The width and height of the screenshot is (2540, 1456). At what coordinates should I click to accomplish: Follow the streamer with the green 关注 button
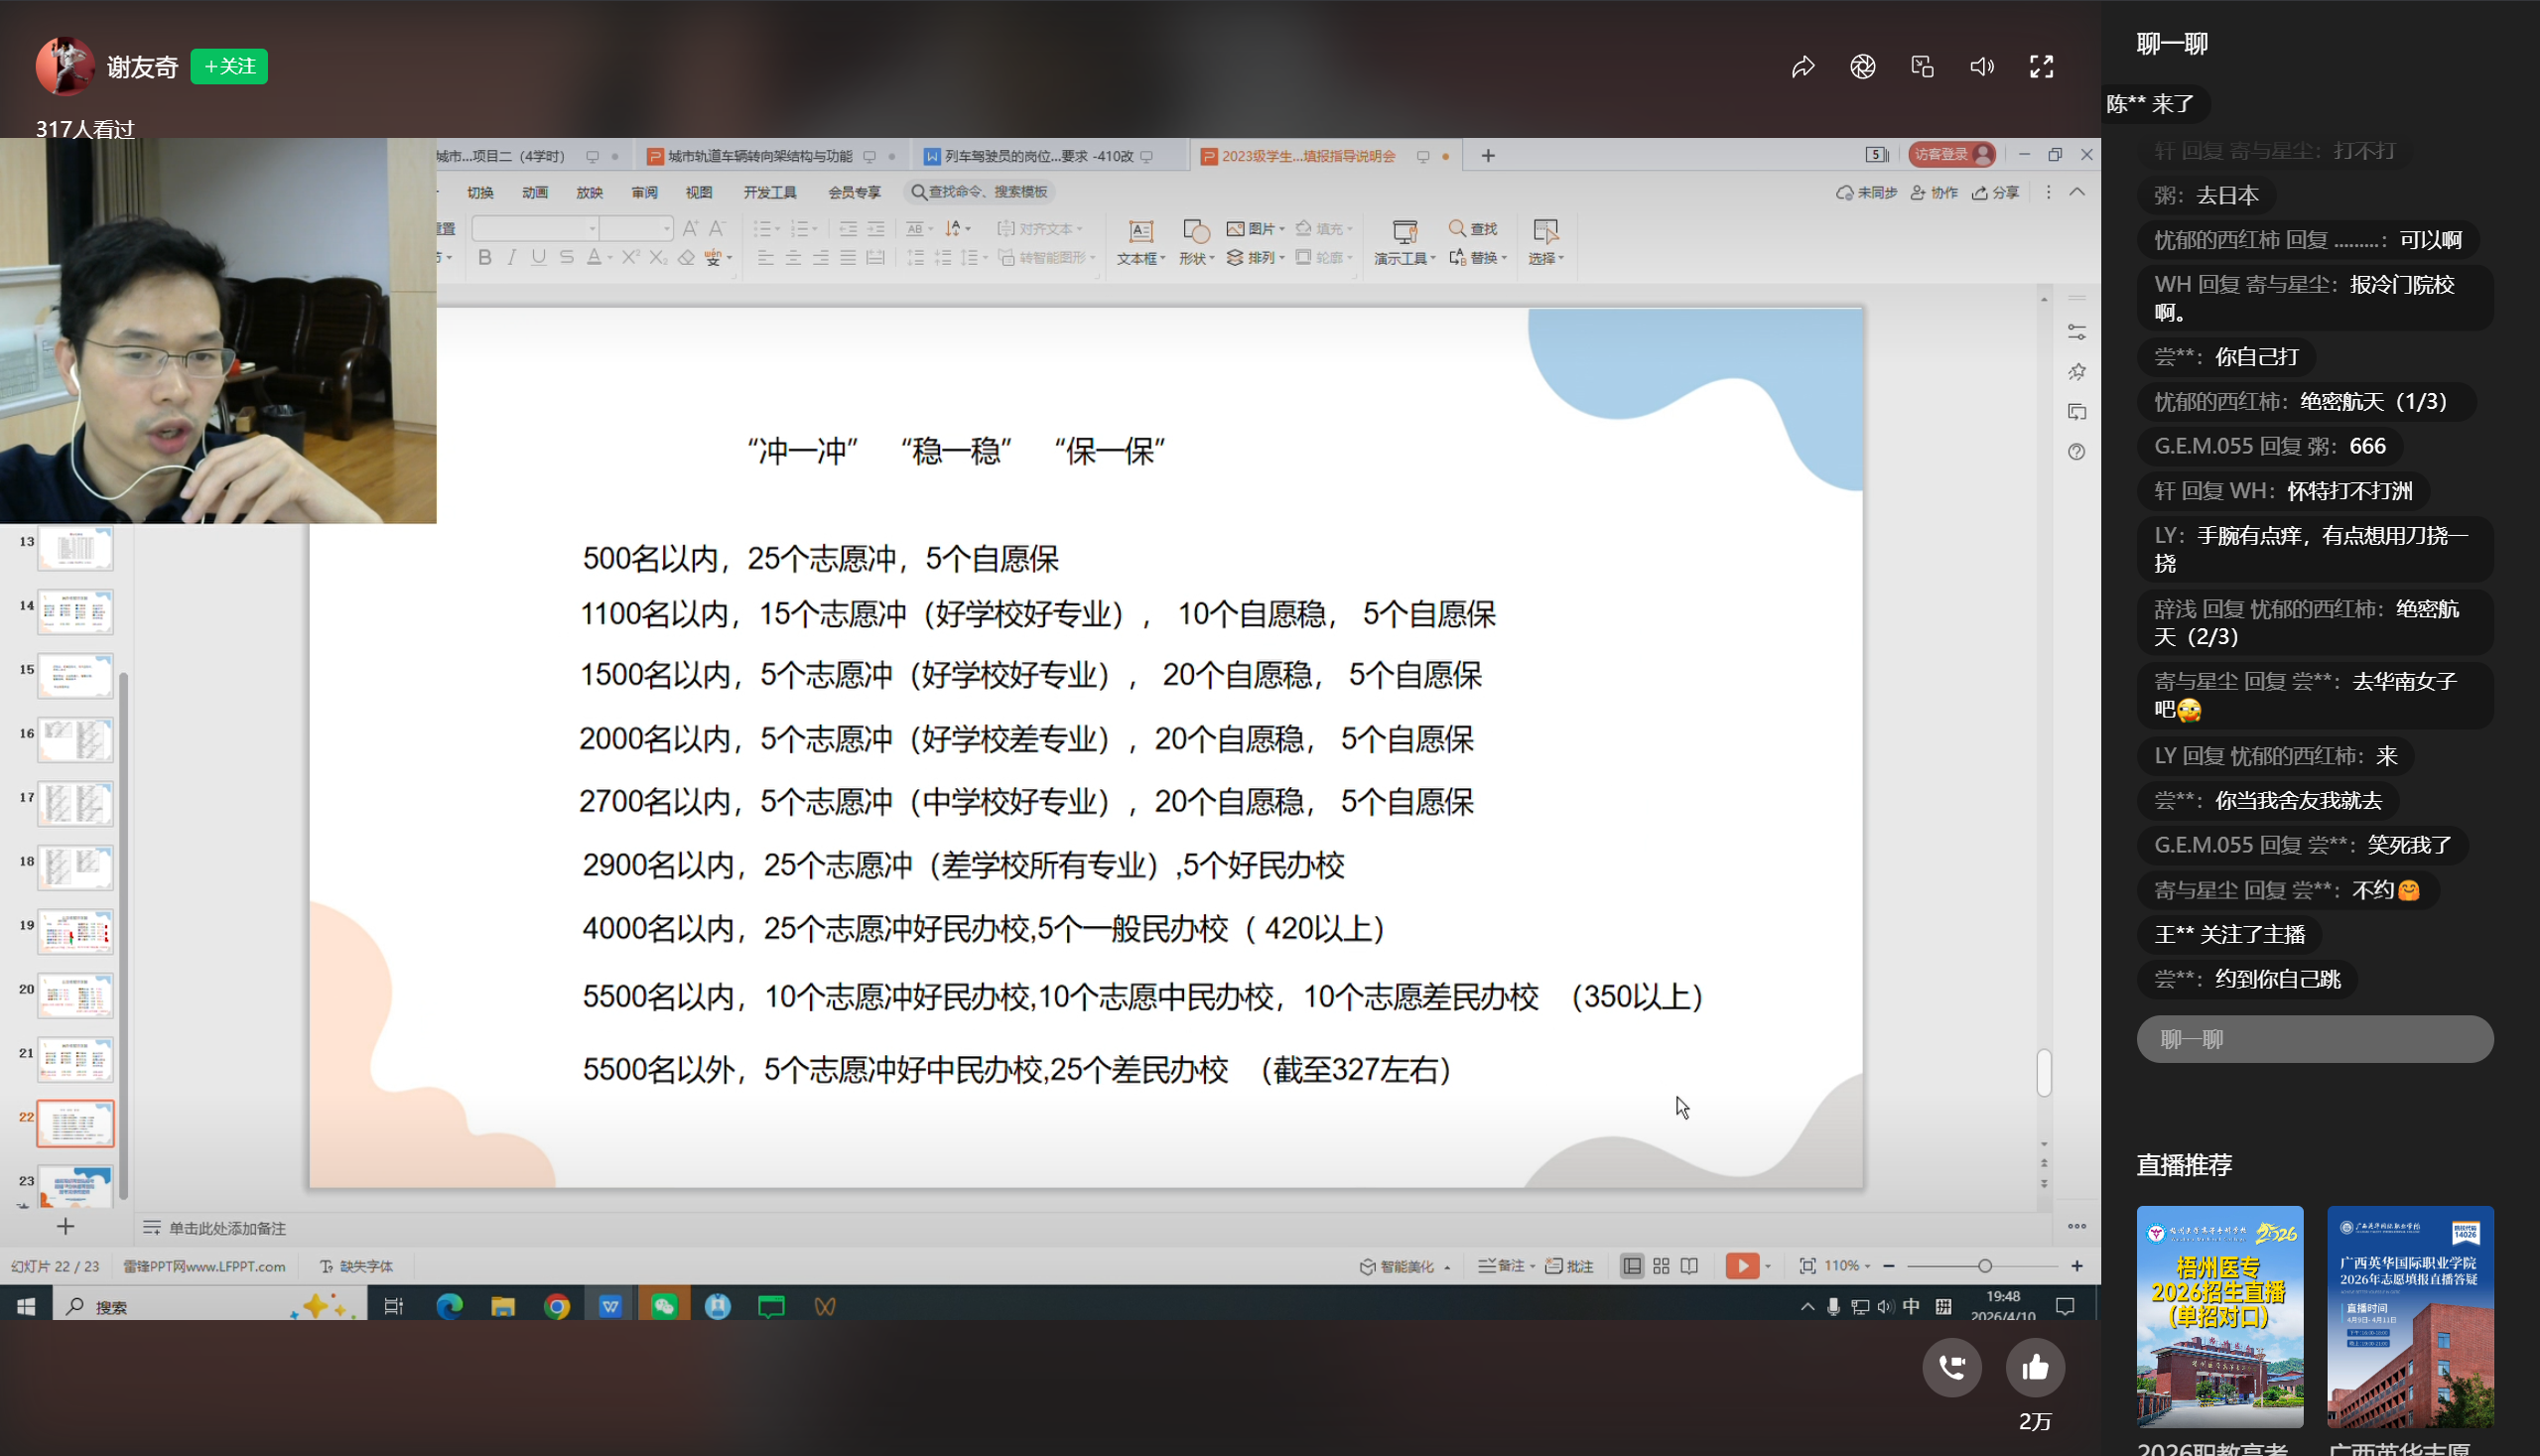pos(229,66)
